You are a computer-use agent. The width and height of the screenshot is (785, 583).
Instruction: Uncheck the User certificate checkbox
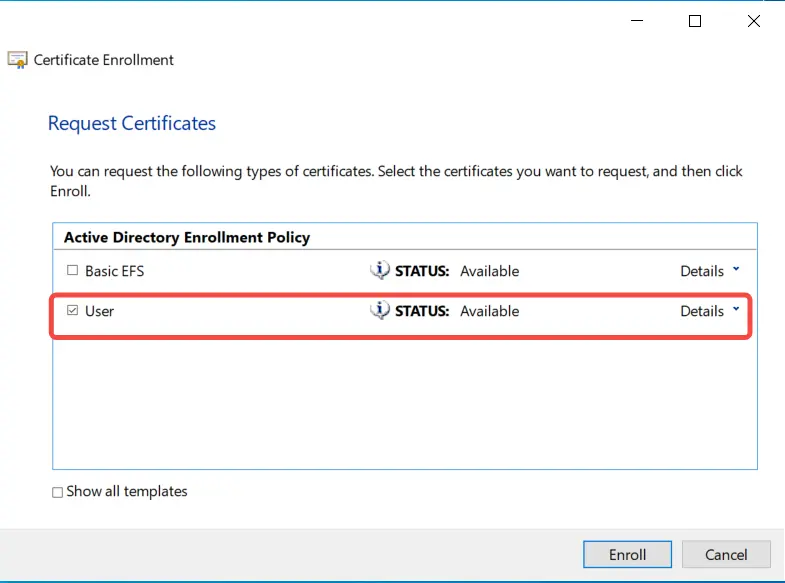click(x=73, y=310)
